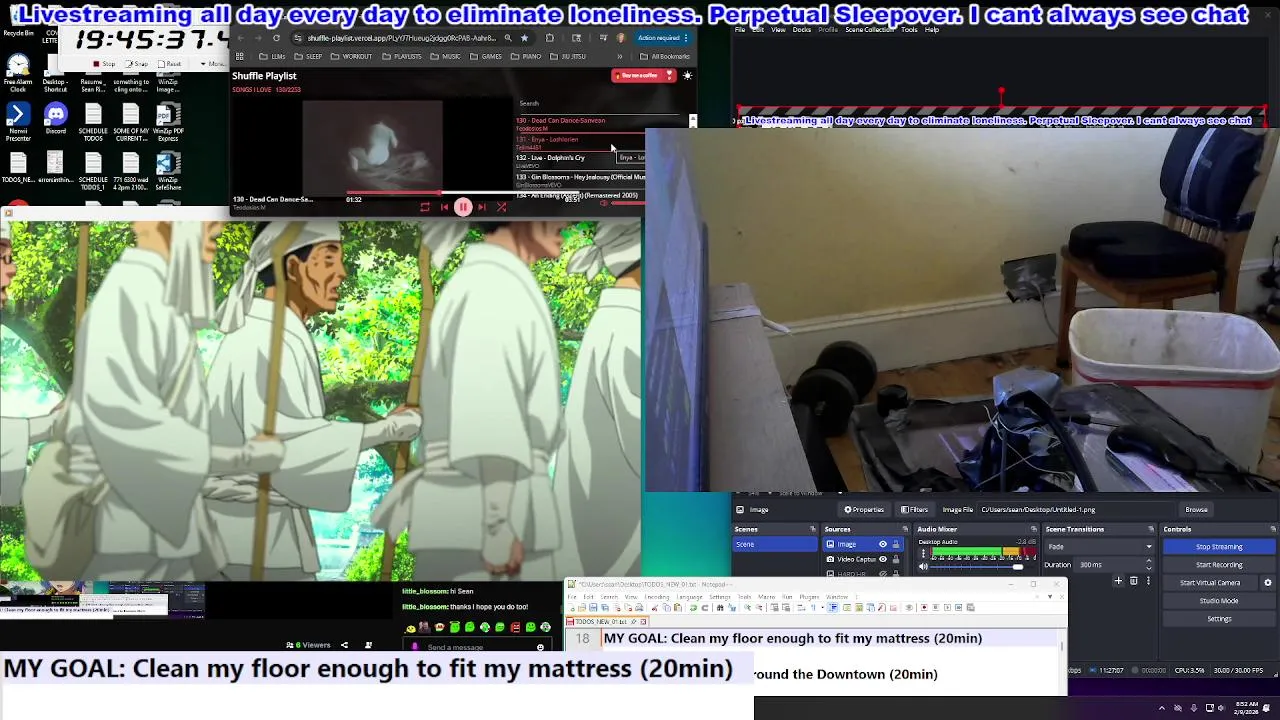The image size is (1280, 720).
Task: Open WinZip PDF Express desktop icon
Action: click(x=168, y=121)
